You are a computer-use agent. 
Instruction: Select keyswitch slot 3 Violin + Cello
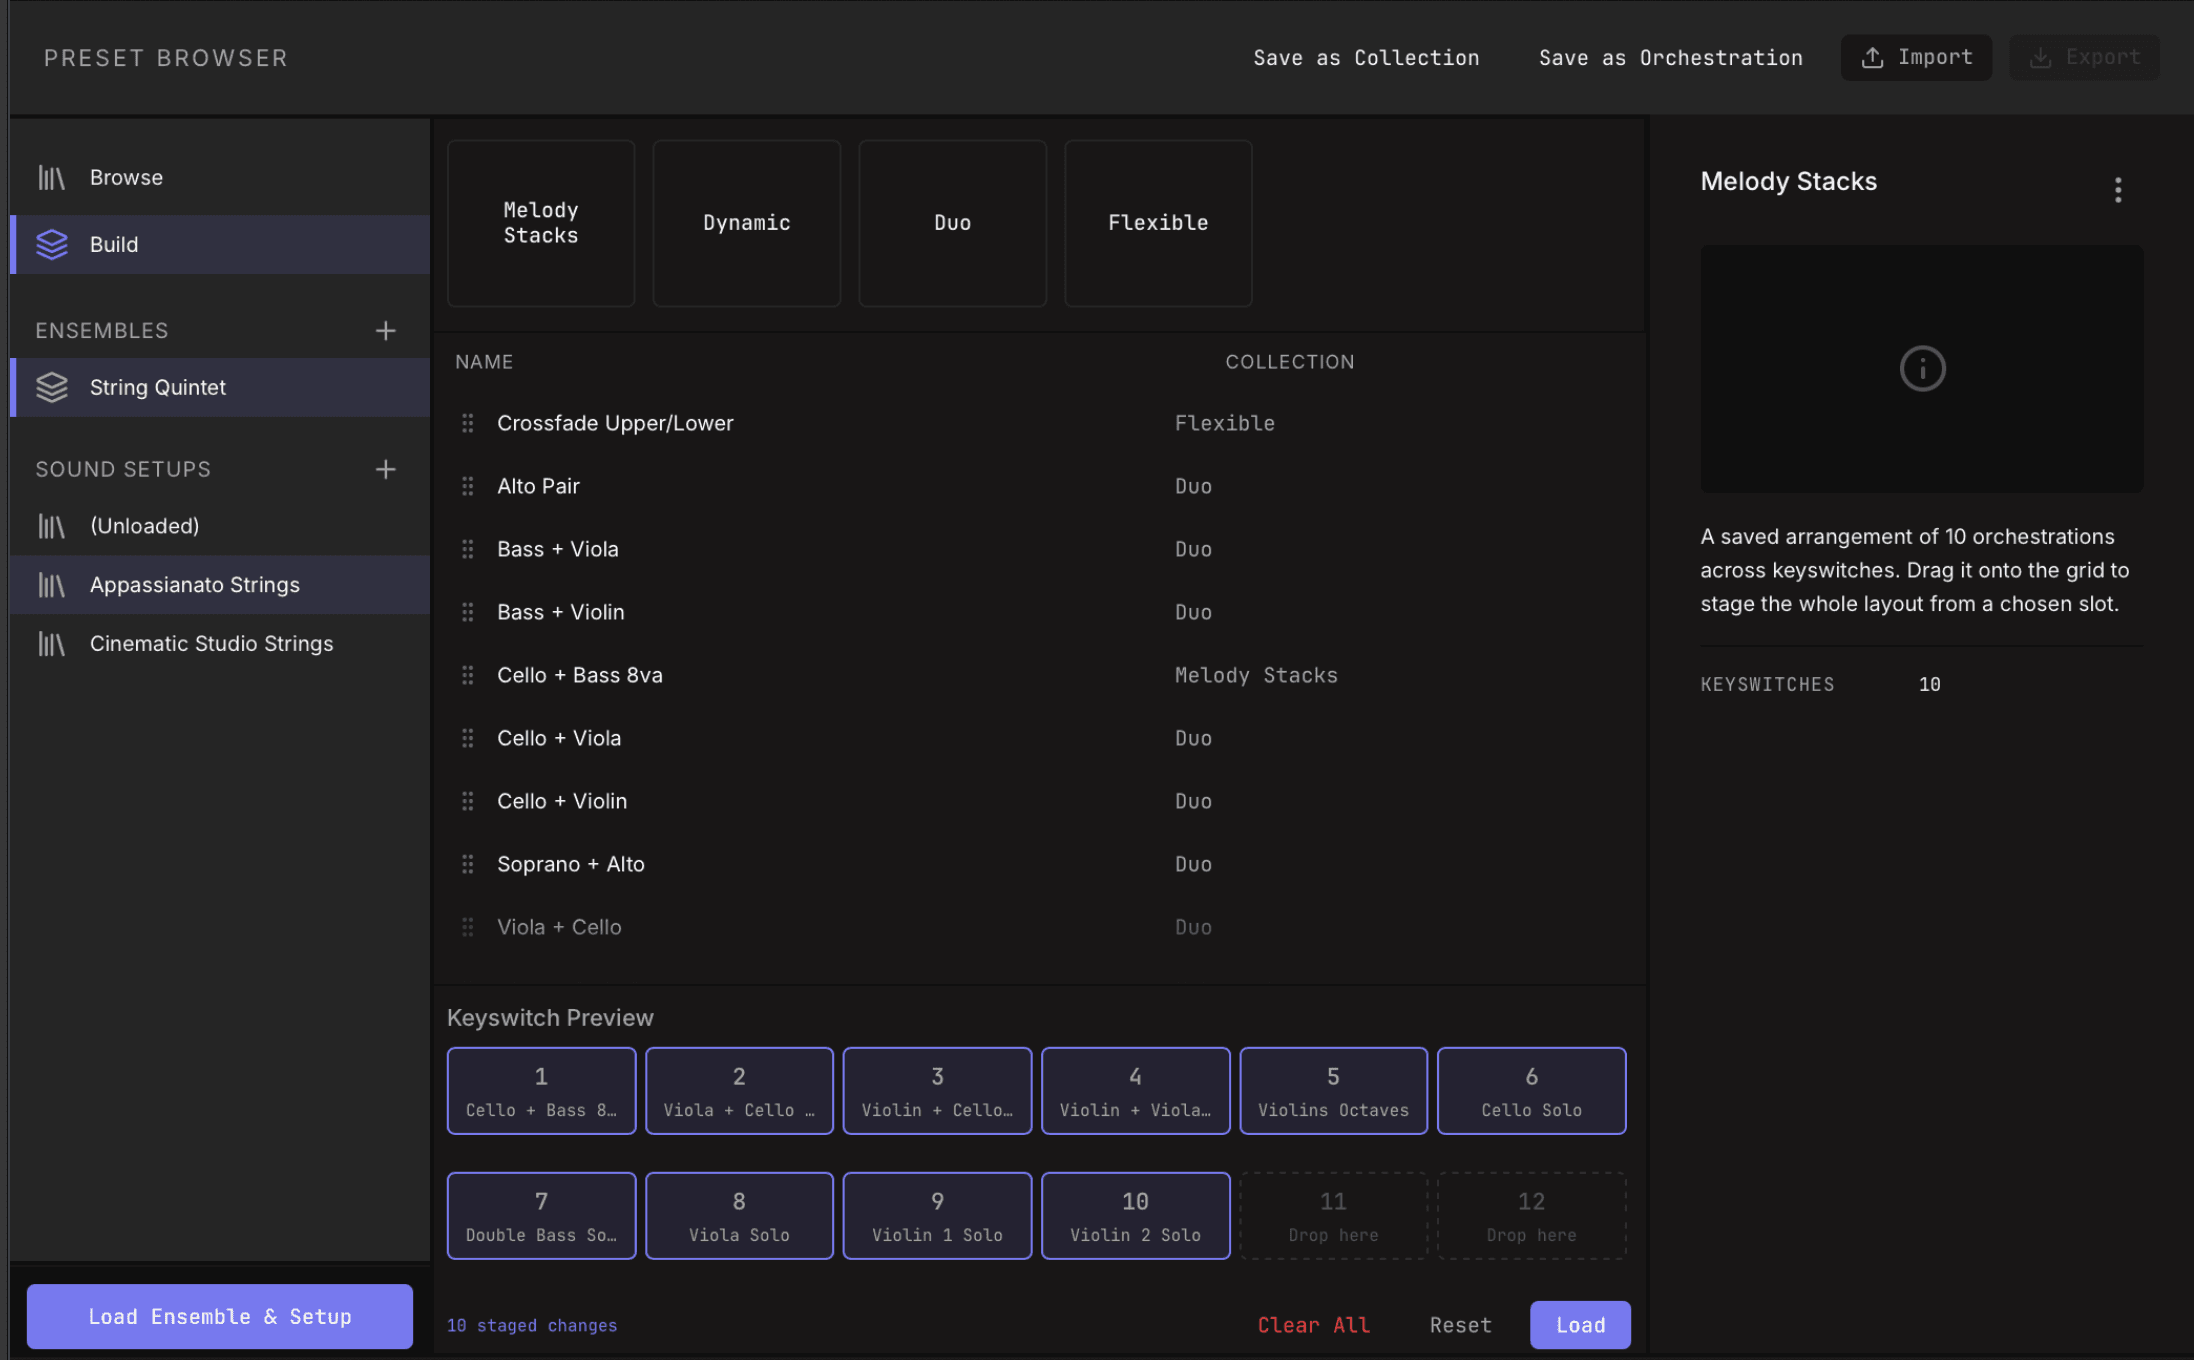point(937,1091)
